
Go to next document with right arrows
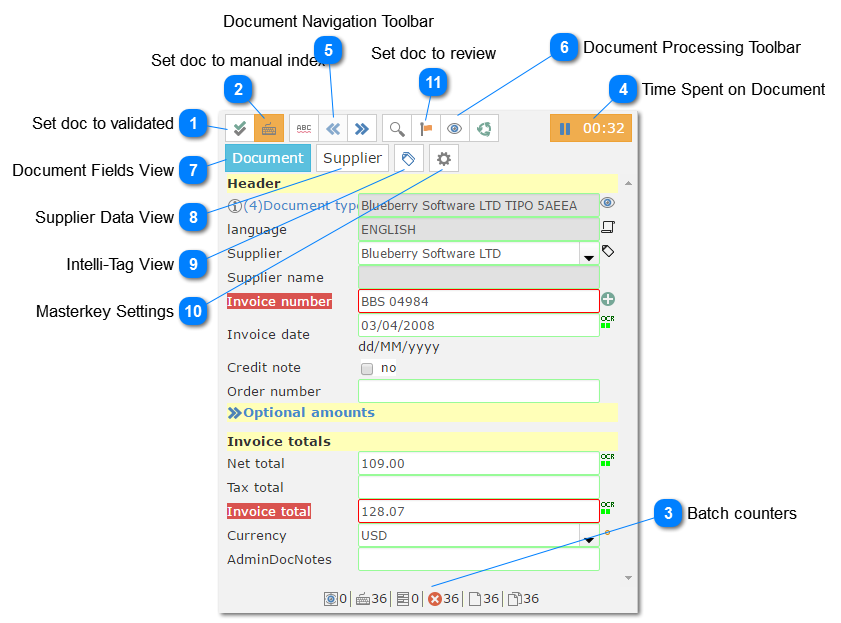tap(362, 128)
